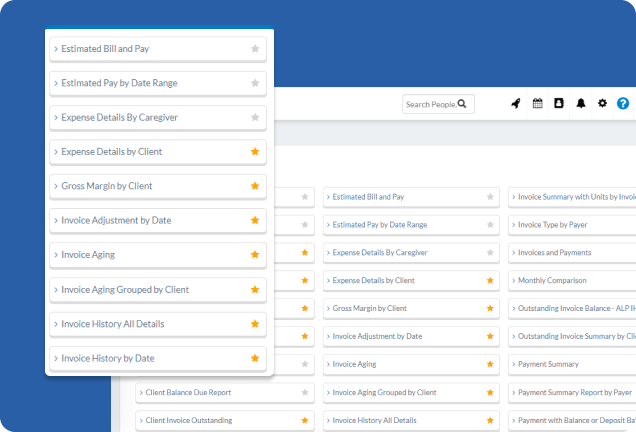Unfavorite Invoice Aging Grouped by Client in popup
Viewport: 636px width, 432px height.
(255, 290)
